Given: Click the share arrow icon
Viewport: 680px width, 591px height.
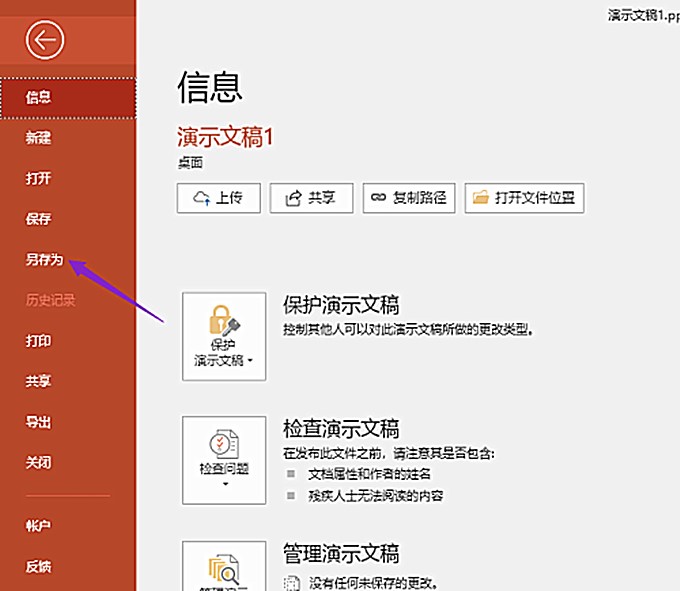Looking at the screenshot, I should [x=294, y=198].
